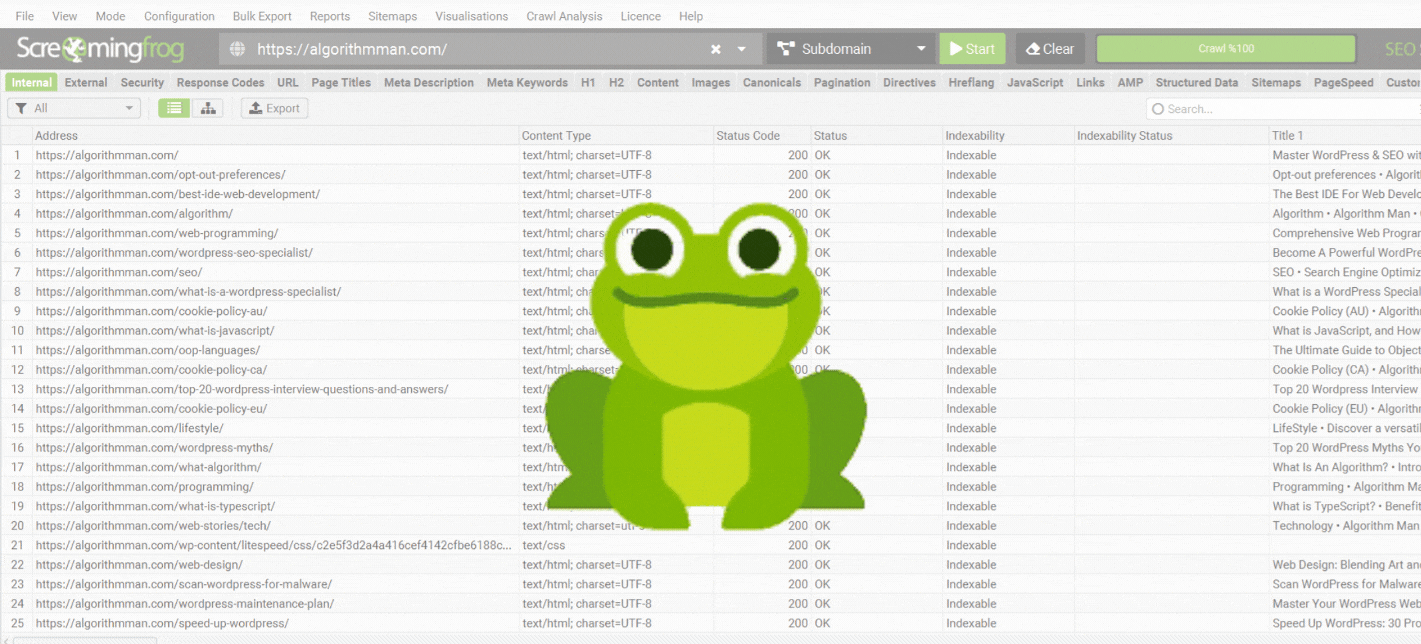Screen dimensions: 1421x644
Task: Clear the crawl data
Action: [1050, 49]
